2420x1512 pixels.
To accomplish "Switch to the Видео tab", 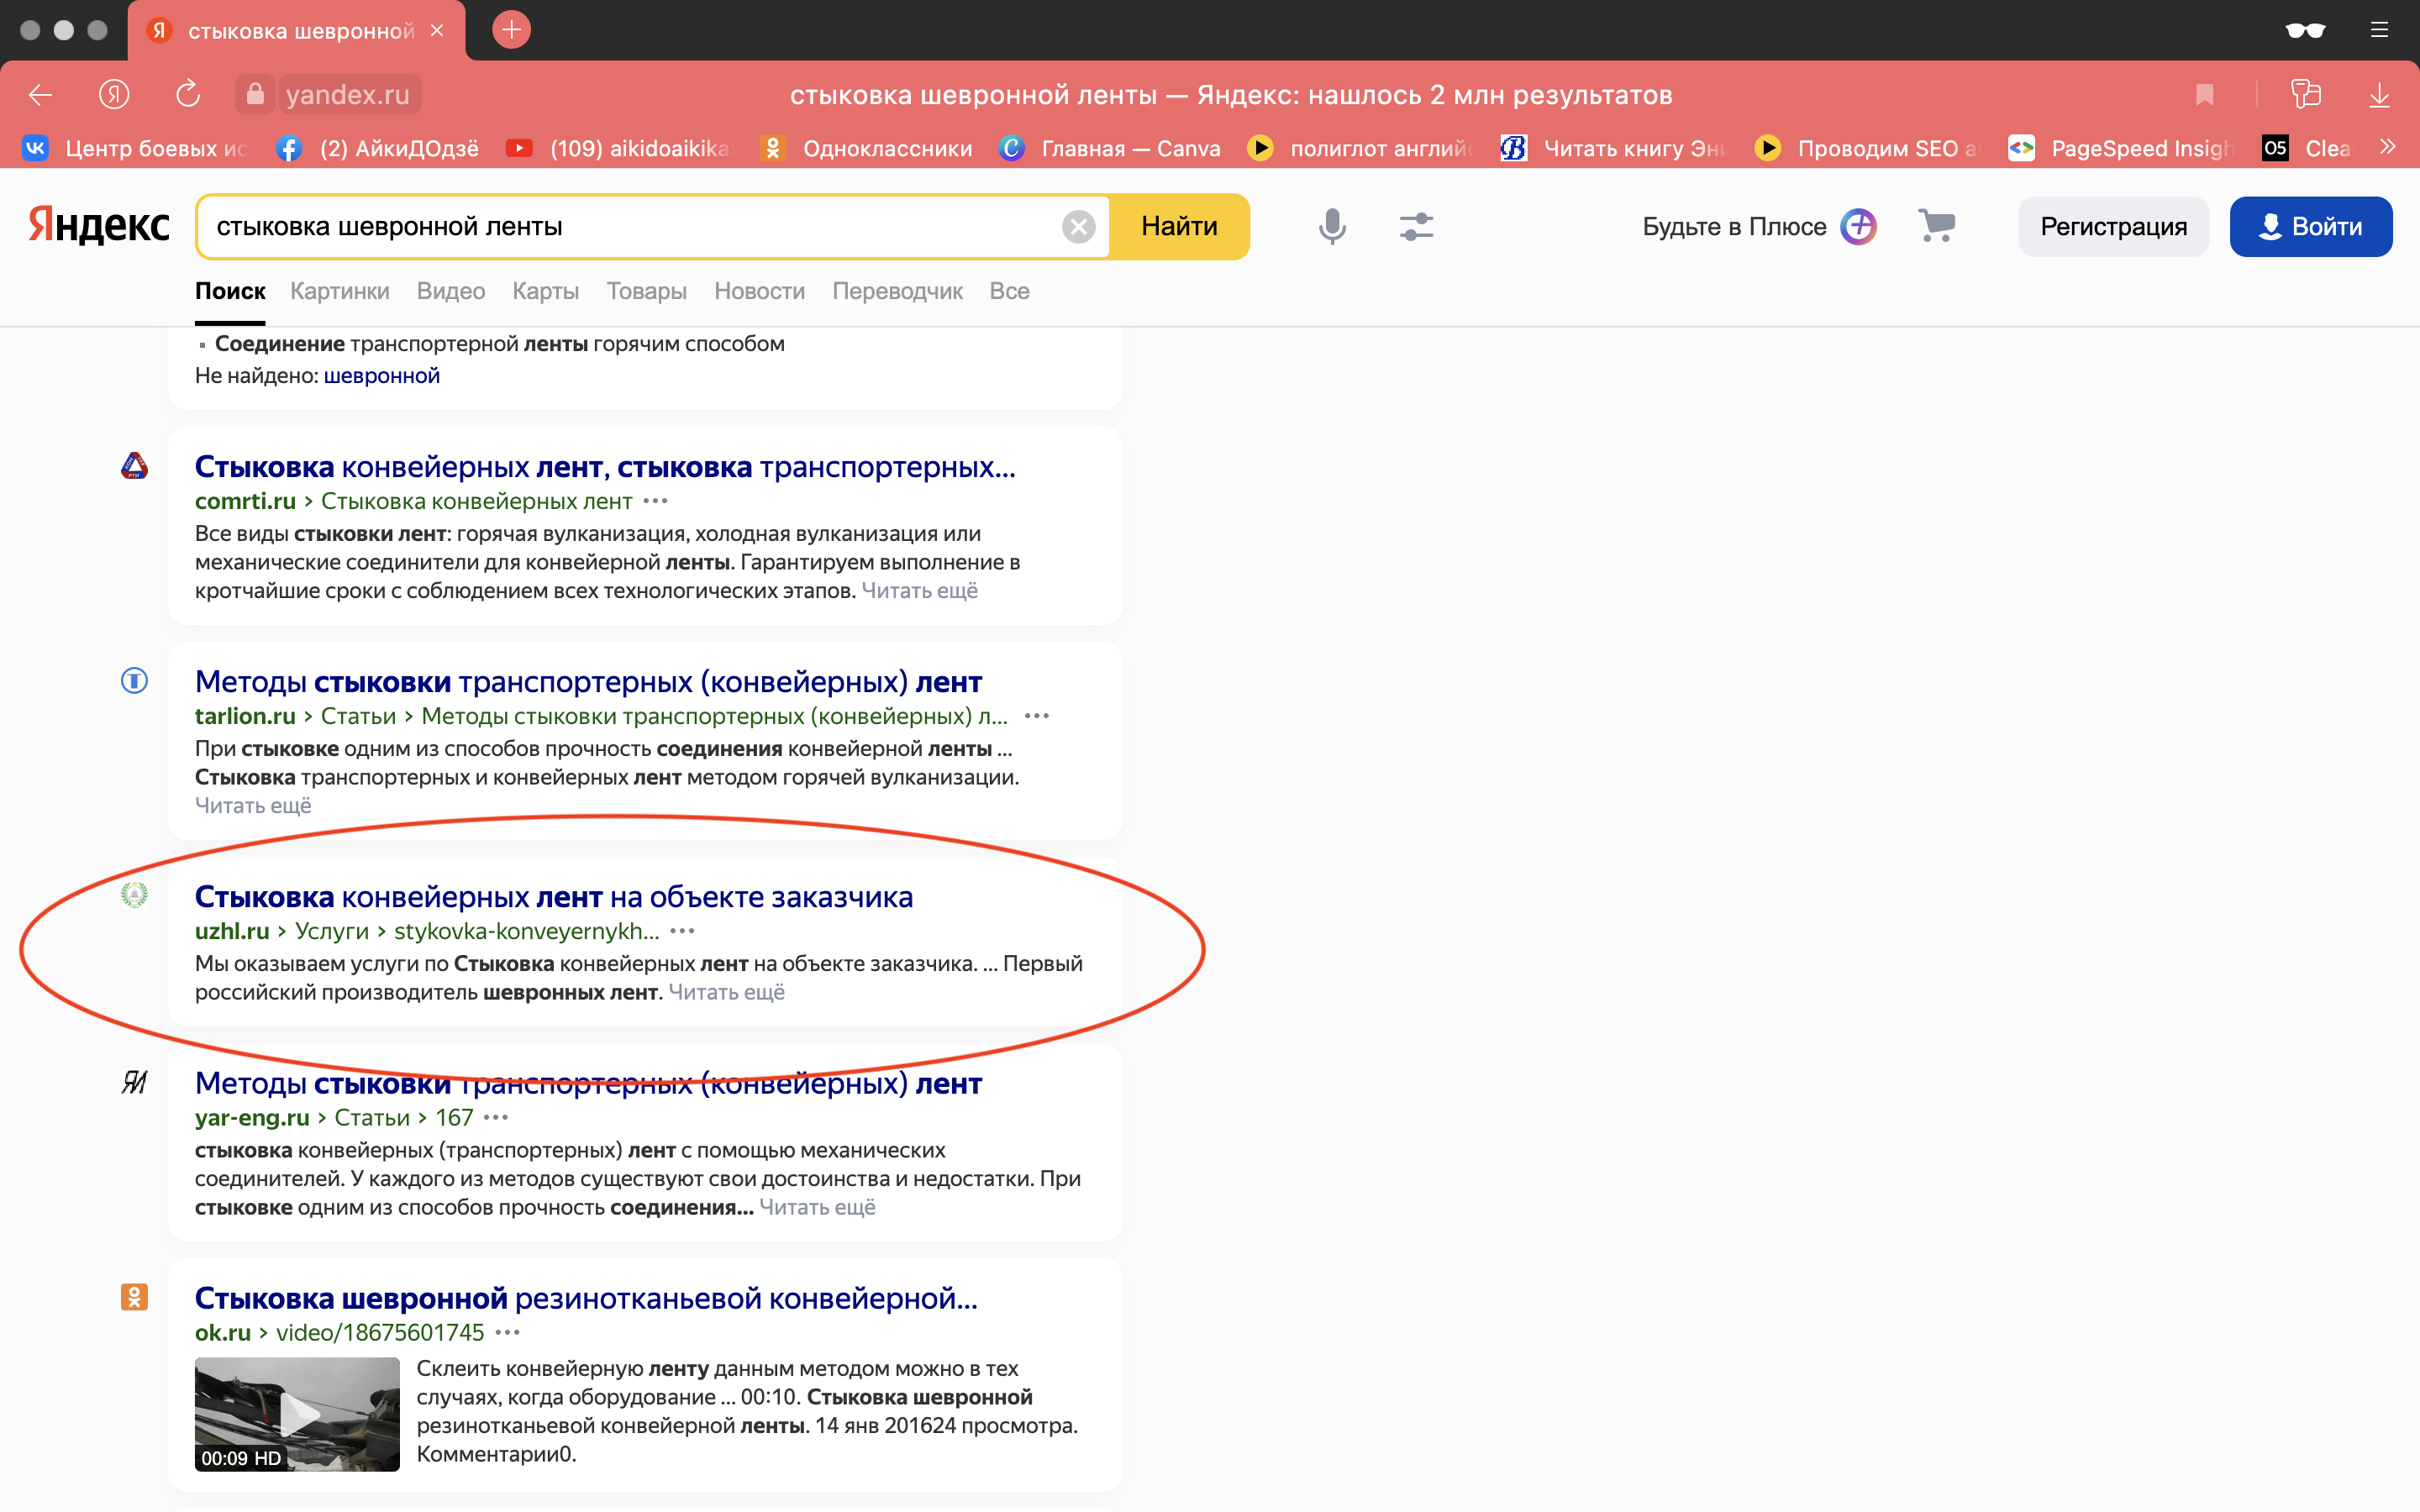I will coord(450,291).
